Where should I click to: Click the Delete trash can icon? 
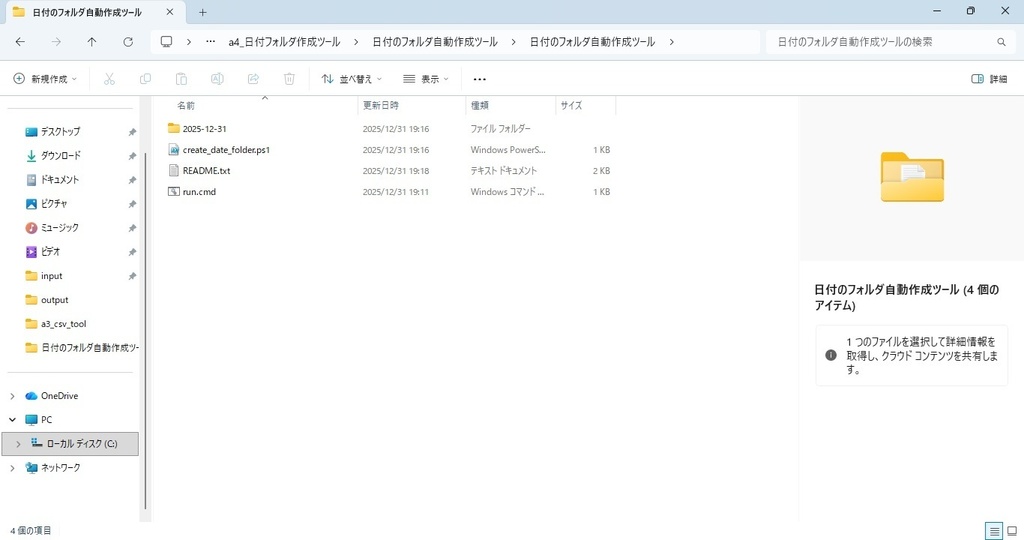tap(289, 79)
